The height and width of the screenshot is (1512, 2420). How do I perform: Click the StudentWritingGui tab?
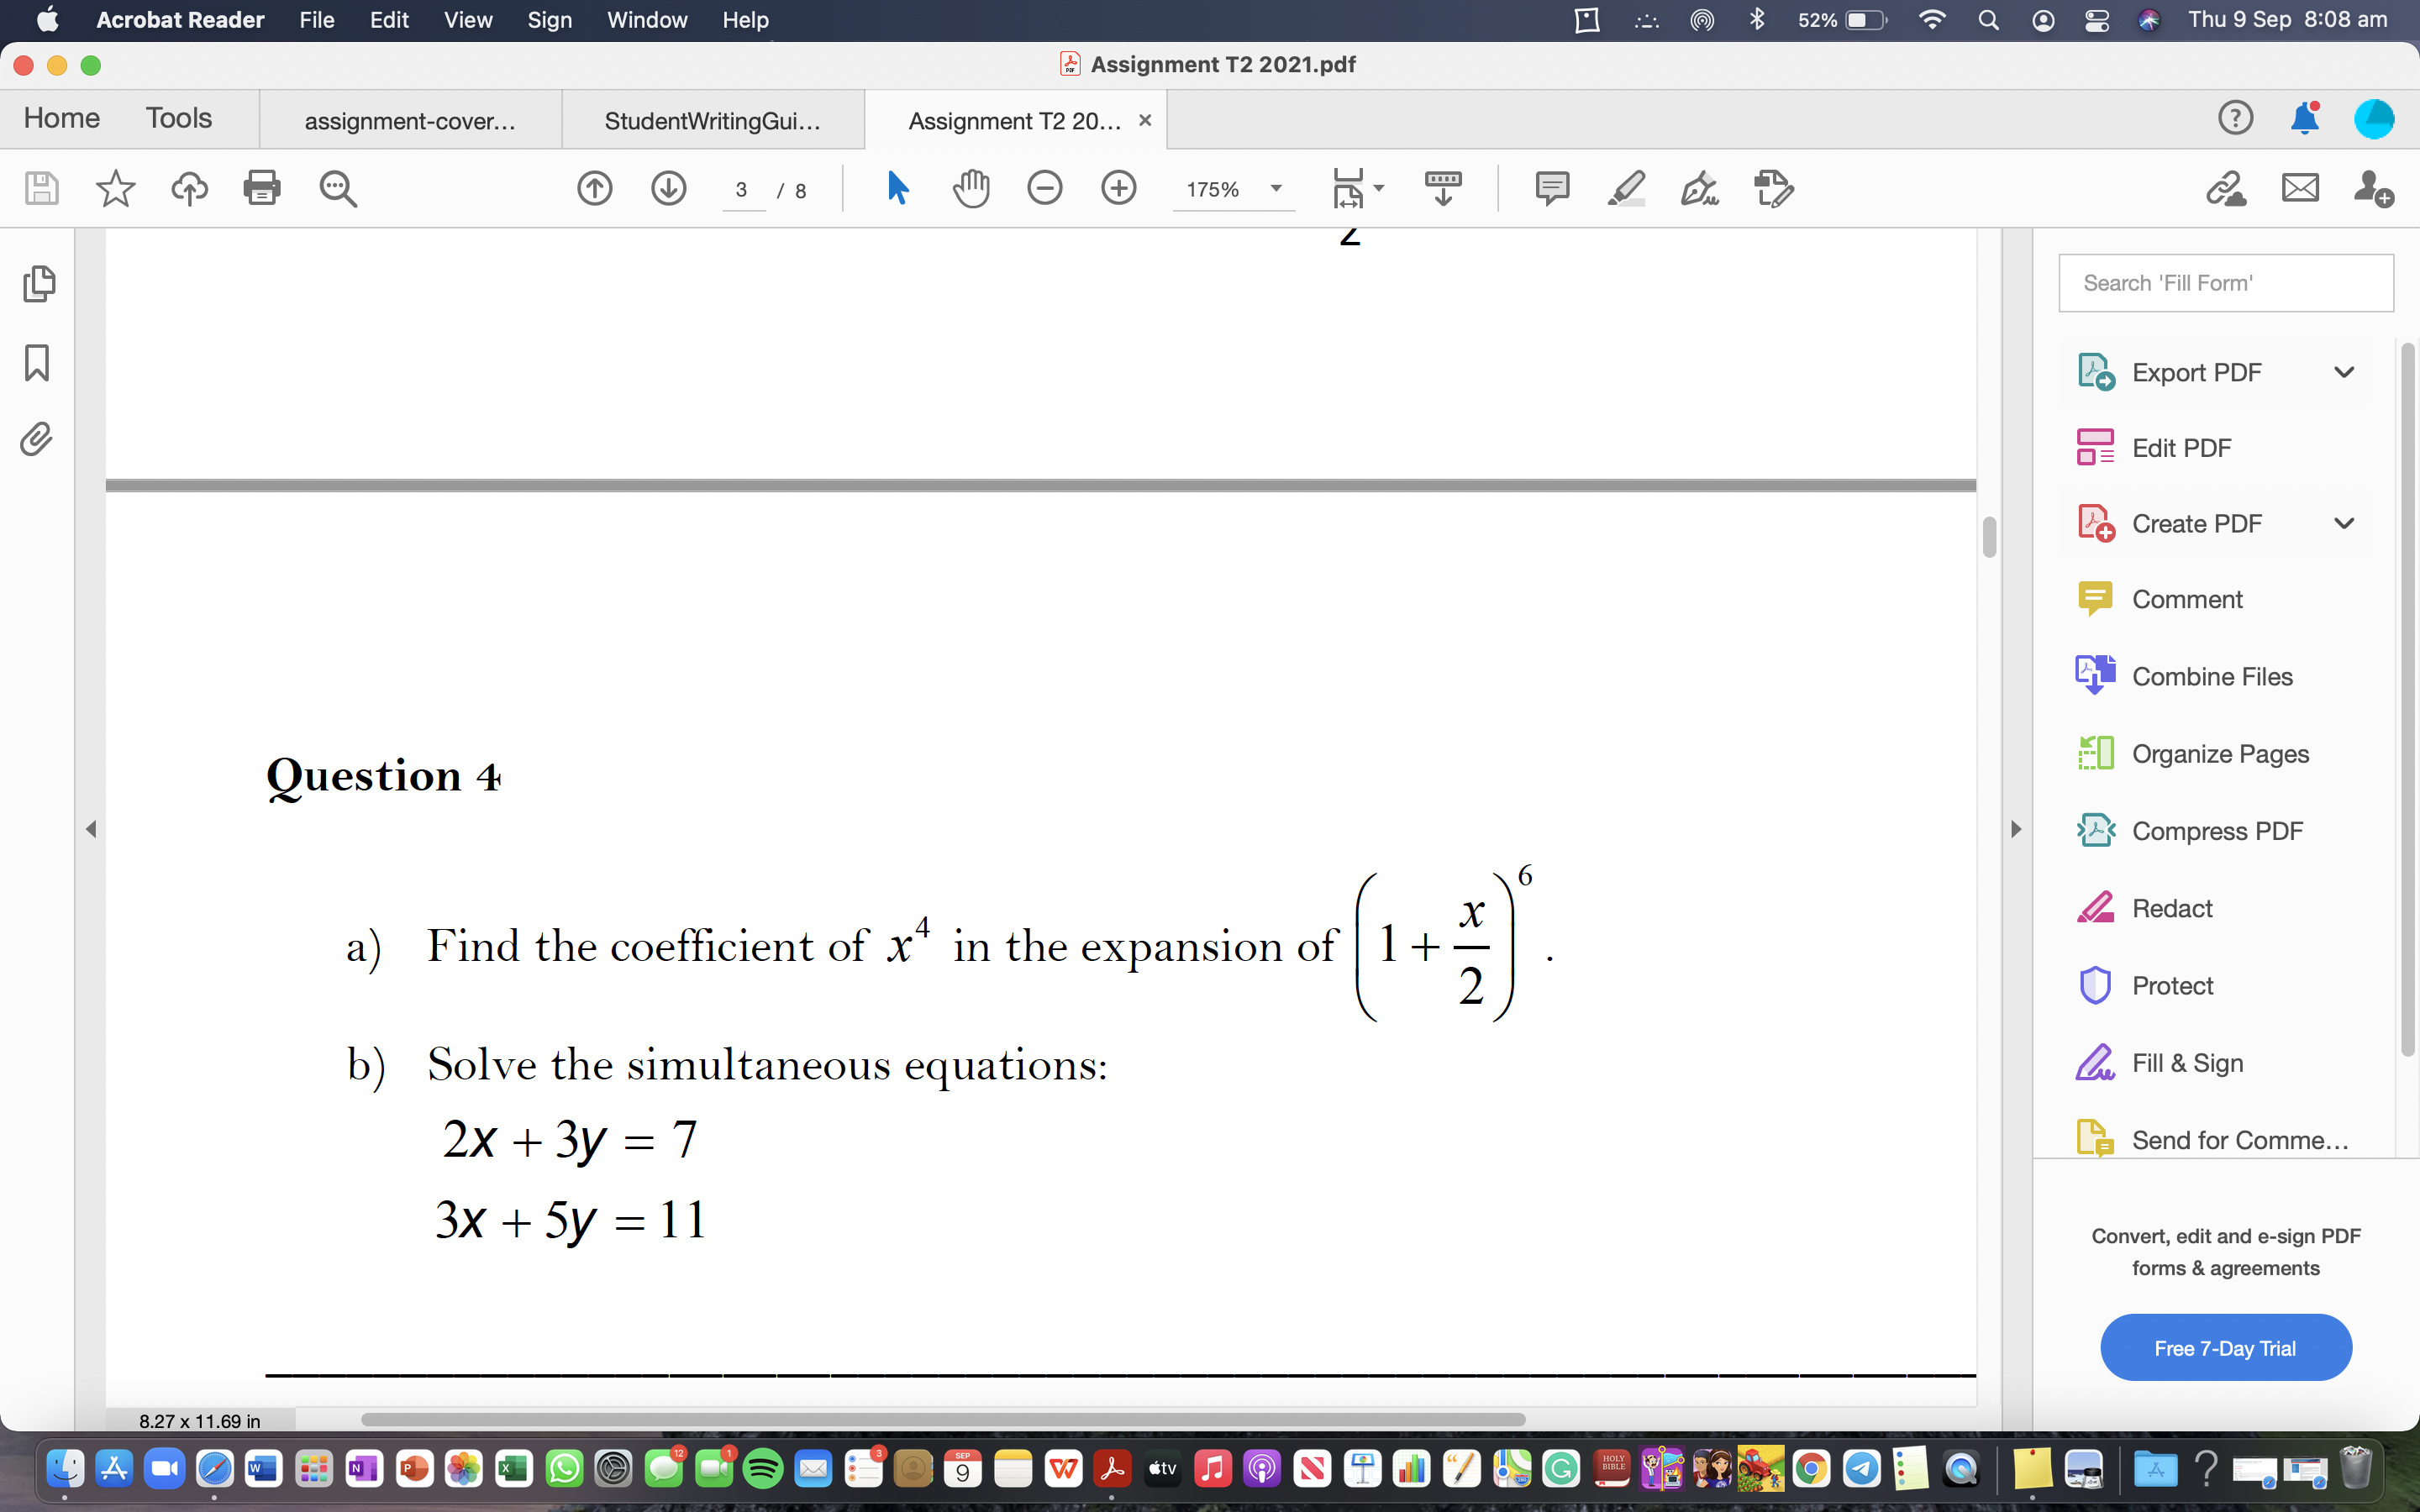[x=711, y=118]
